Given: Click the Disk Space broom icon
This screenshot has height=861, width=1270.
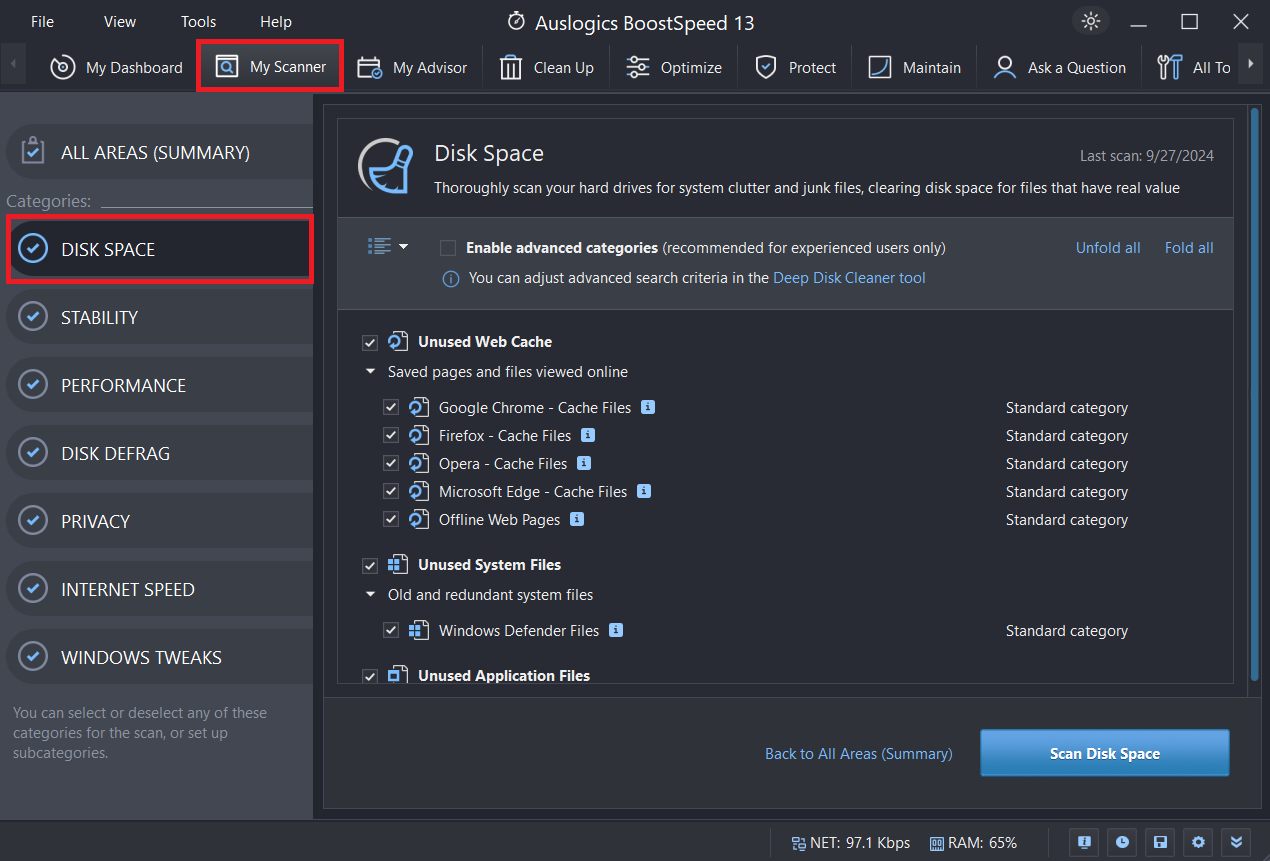Looking at the screenshot, I should pyautogui.click(x=386, y=166).
